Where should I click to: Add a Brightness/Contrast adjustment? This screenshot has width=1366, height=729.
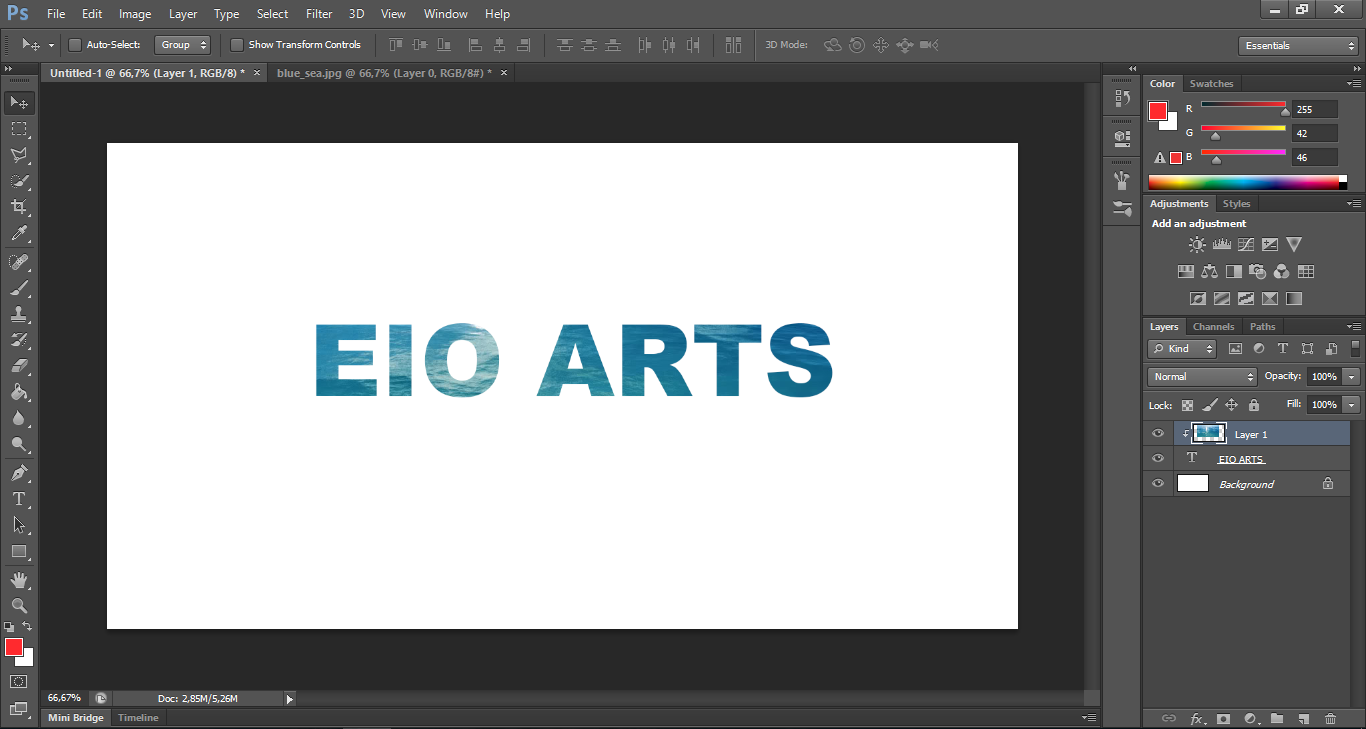pyautogui.click(x=1197, y=244)
